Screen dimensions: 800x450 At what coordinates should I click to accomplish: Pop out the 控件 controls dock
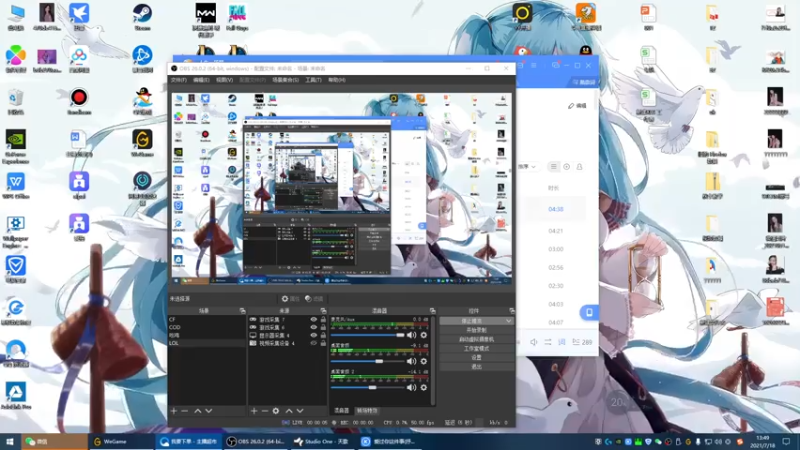click(511, 311)
